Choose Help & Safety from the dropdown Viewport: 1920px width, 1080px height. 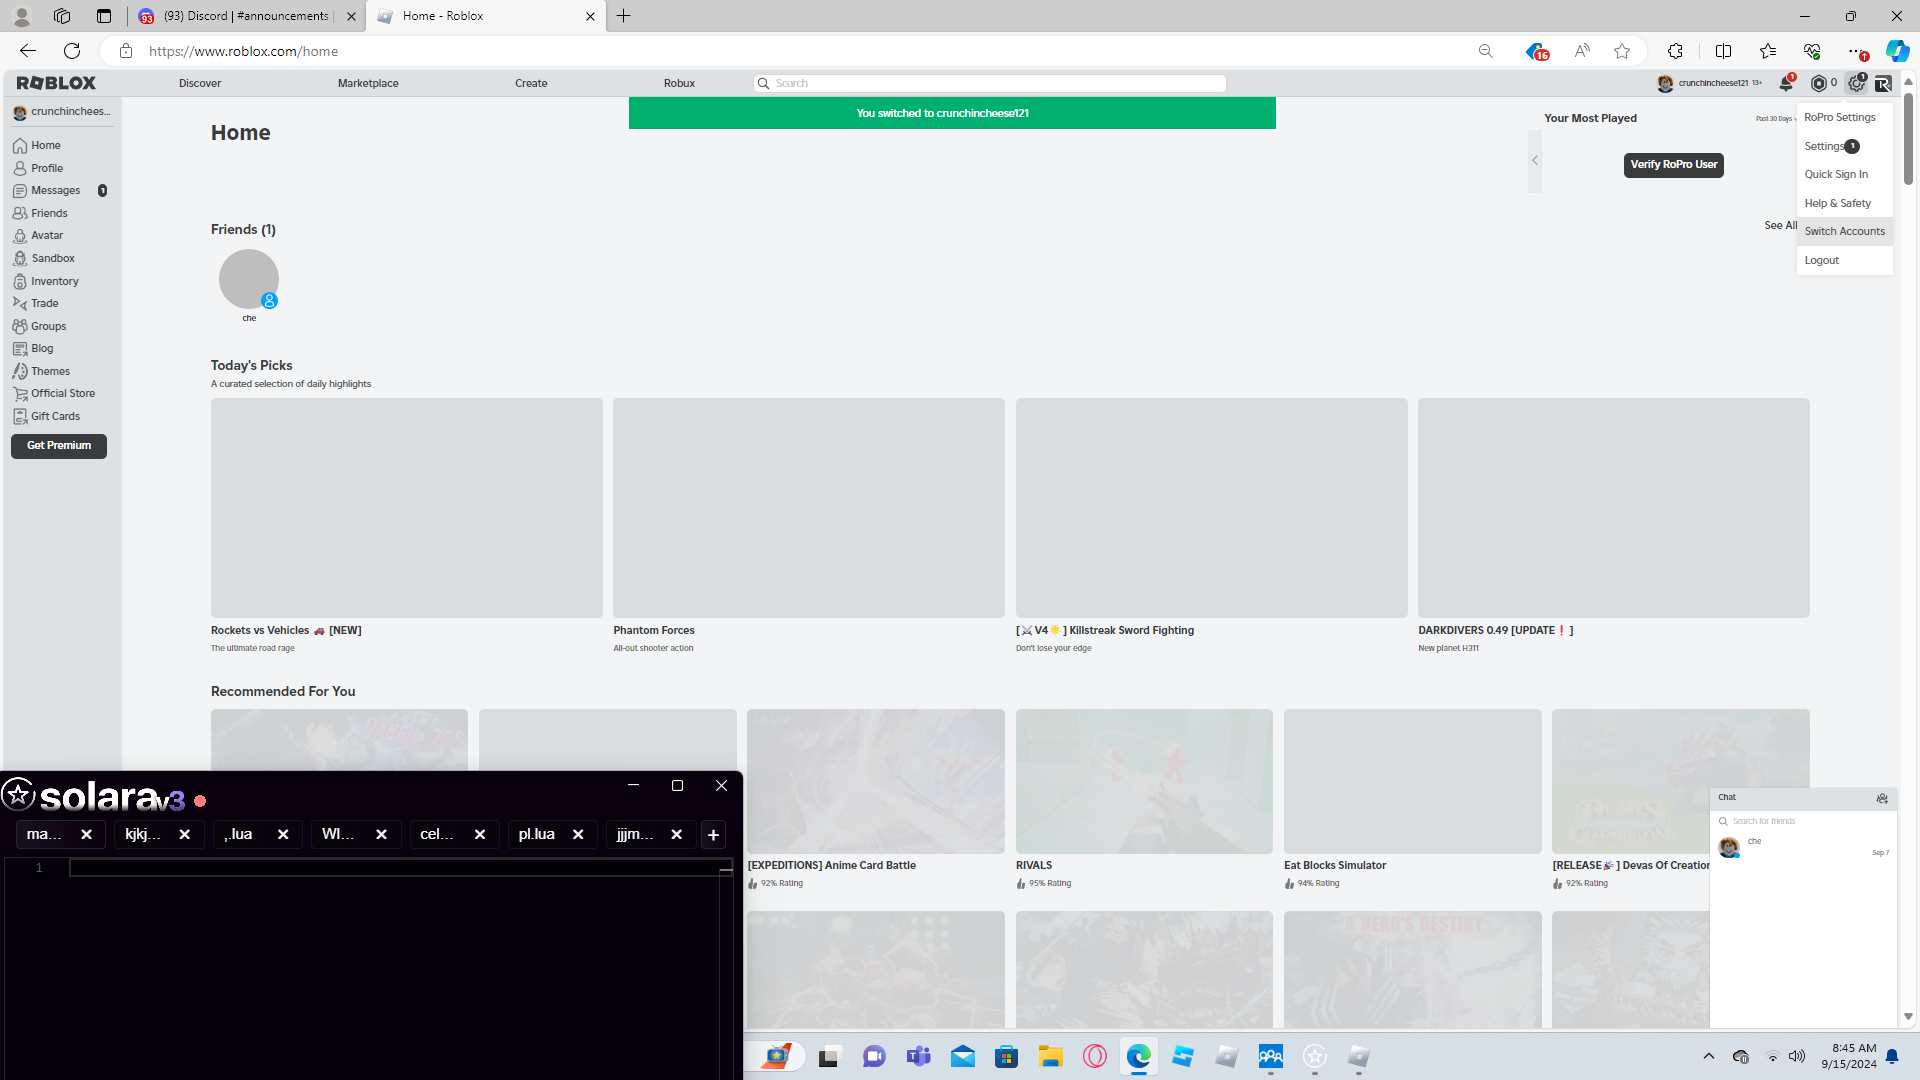(x=1844, y=203)
